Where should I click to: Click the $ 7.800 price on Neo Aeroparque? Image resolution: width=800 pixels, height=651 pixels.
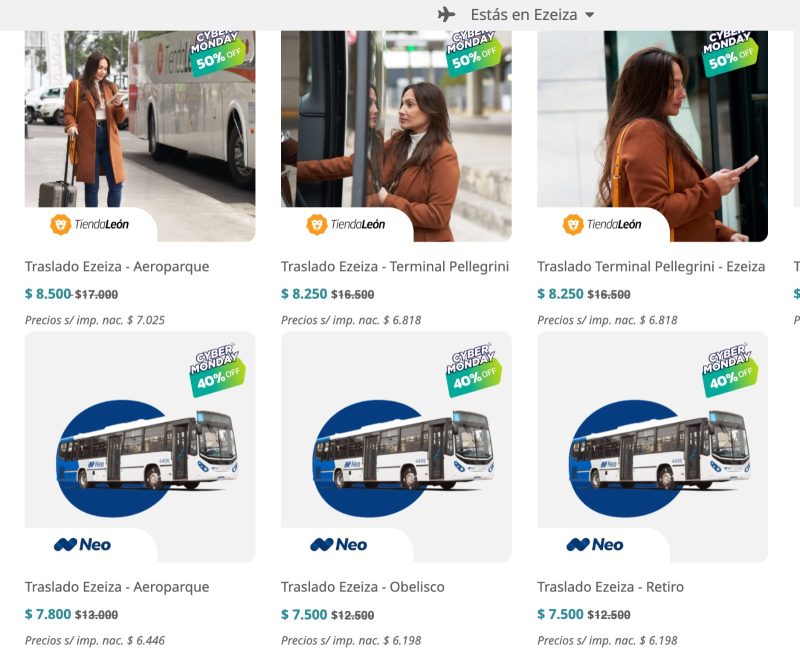tap(48, 614)
